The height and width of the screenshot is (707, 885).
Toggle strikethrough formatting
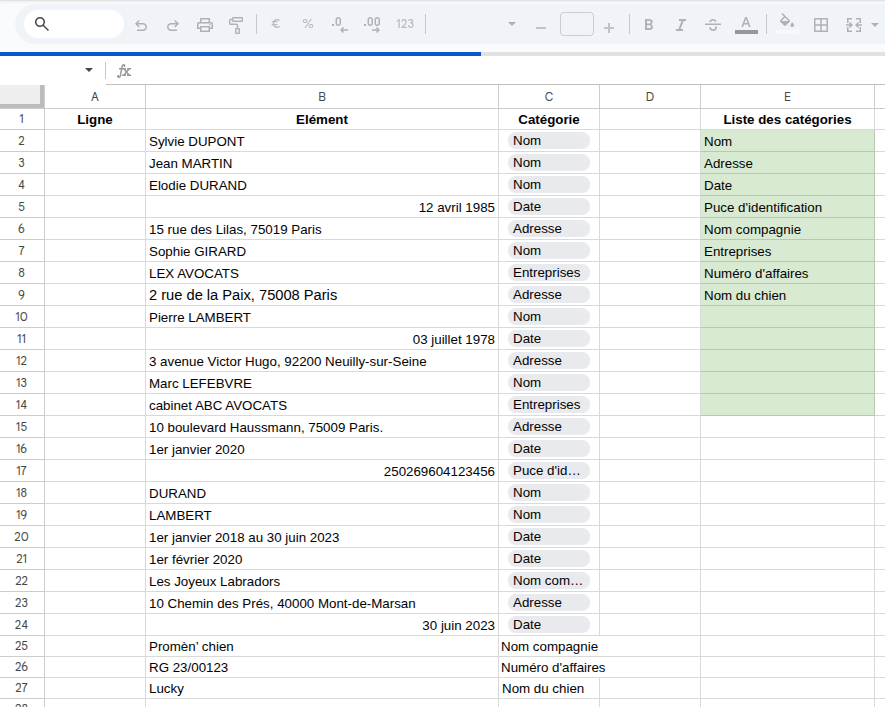click(713, 25)
